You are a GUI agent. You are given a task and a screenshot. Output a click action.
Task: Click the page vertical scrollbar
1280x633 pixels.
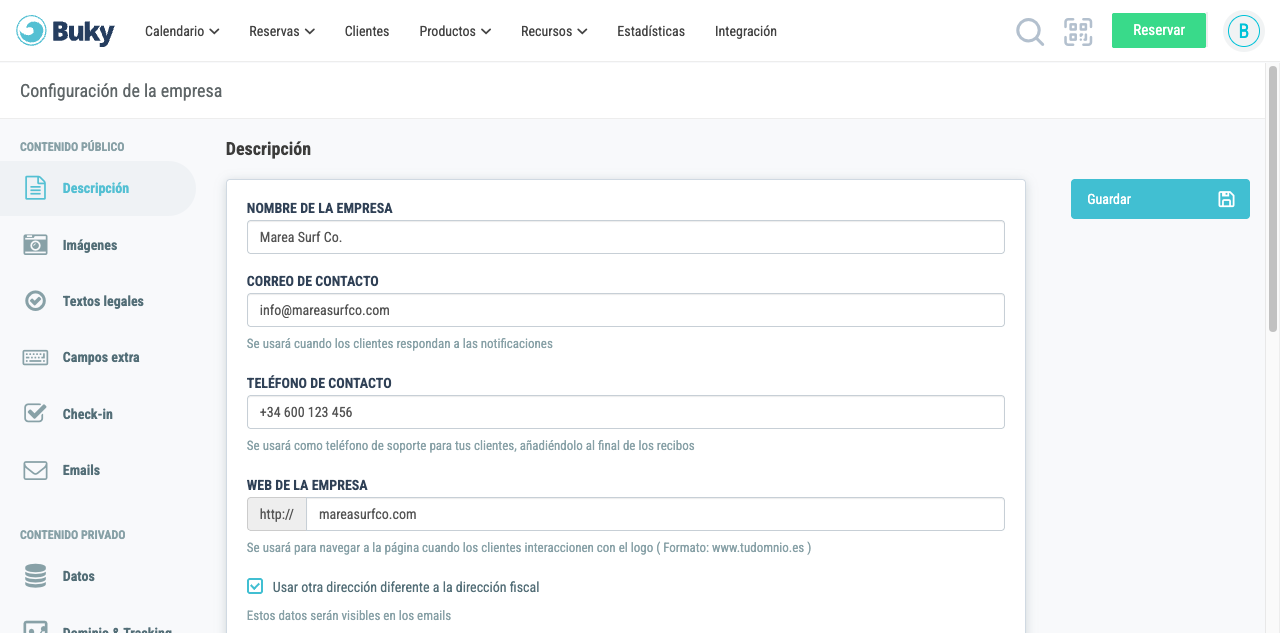coord(1273,198)
